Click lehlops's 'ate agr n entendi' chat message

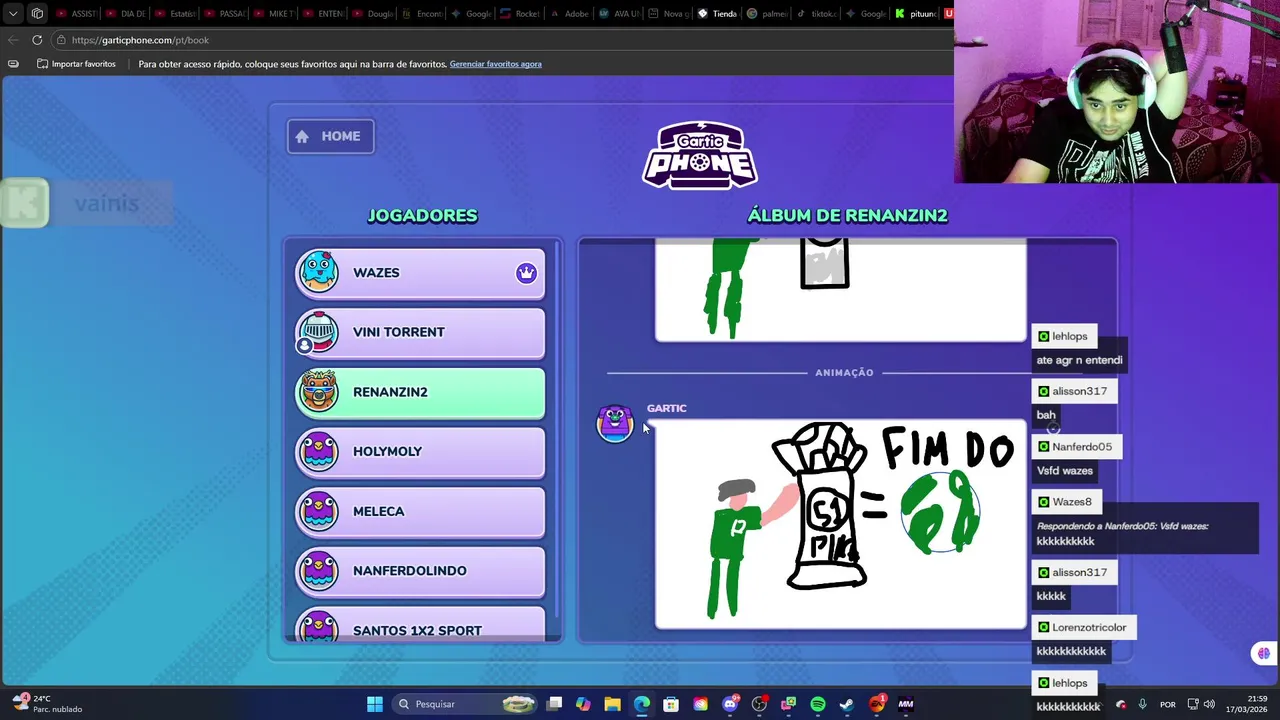pyautogui.click(x=1079, y=360)
